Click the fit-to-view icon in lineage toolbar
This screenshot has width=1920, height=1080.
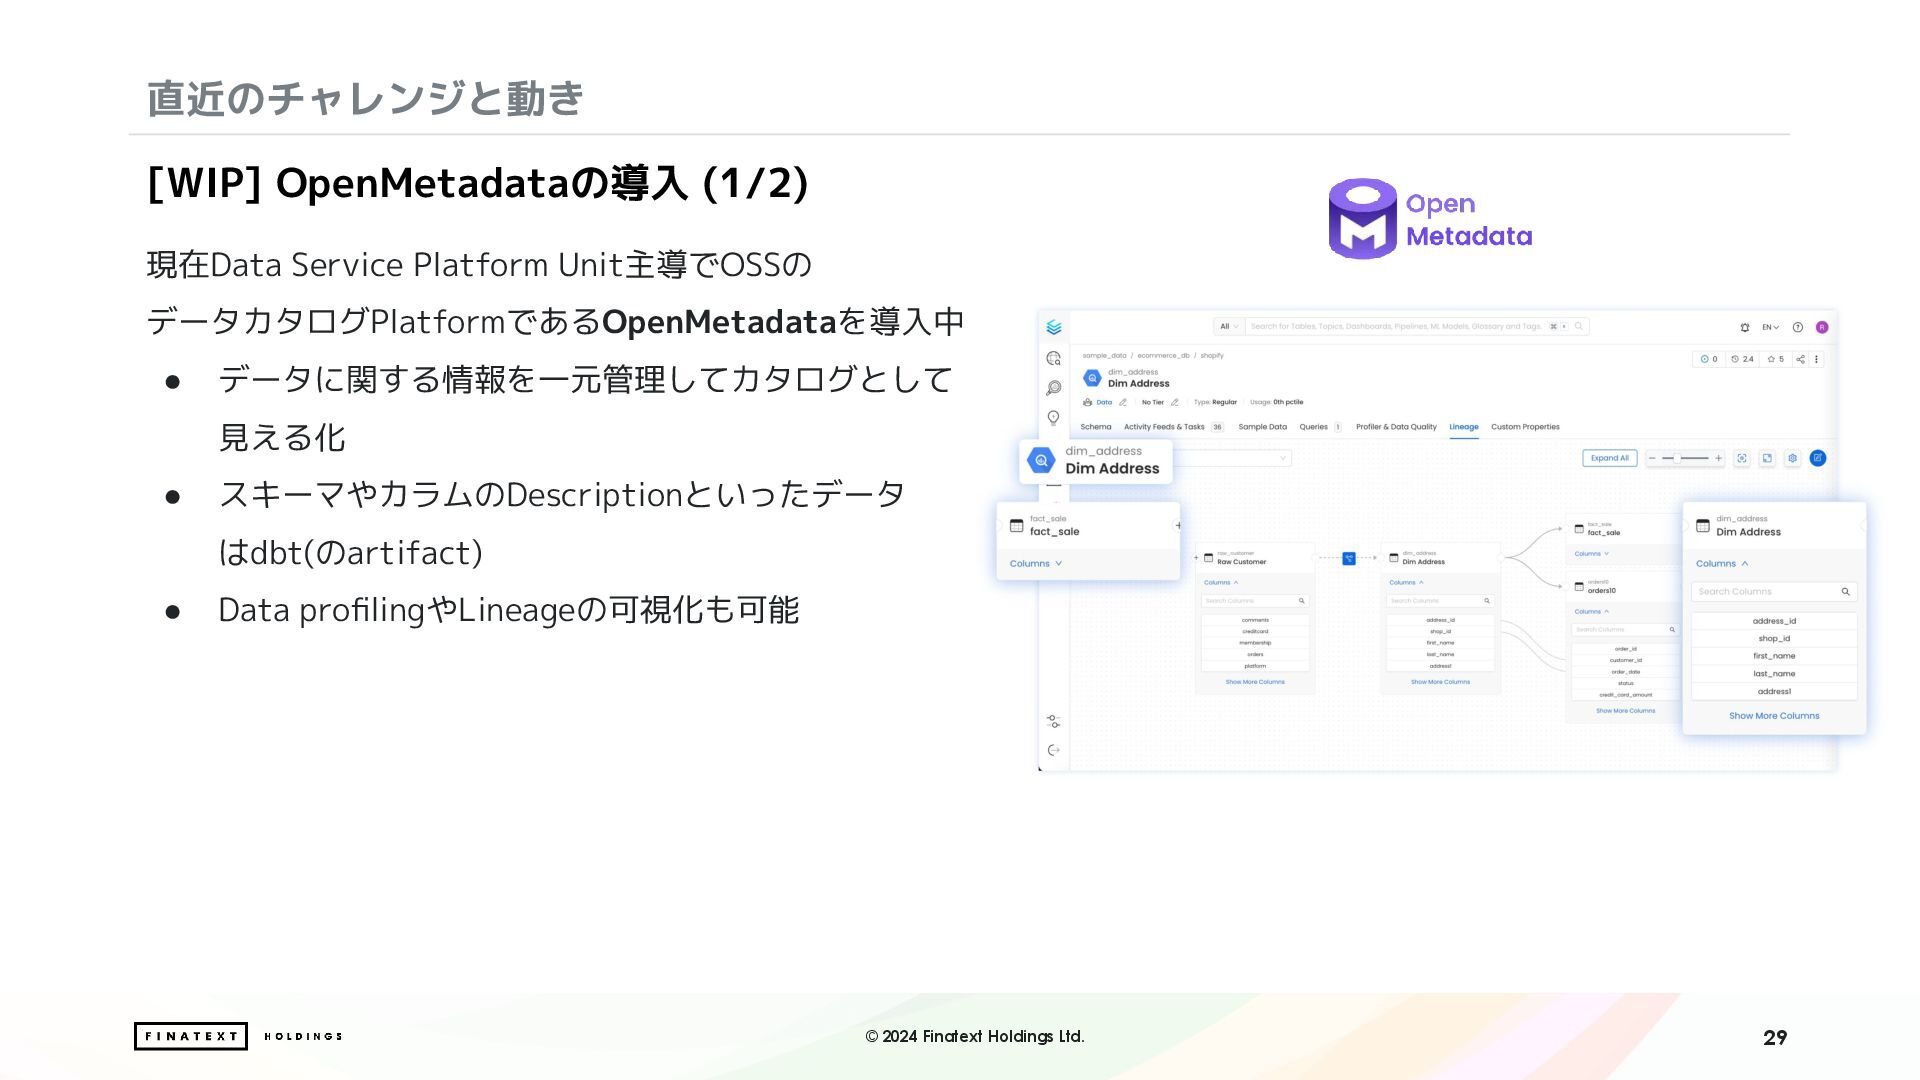(1742, 458)
